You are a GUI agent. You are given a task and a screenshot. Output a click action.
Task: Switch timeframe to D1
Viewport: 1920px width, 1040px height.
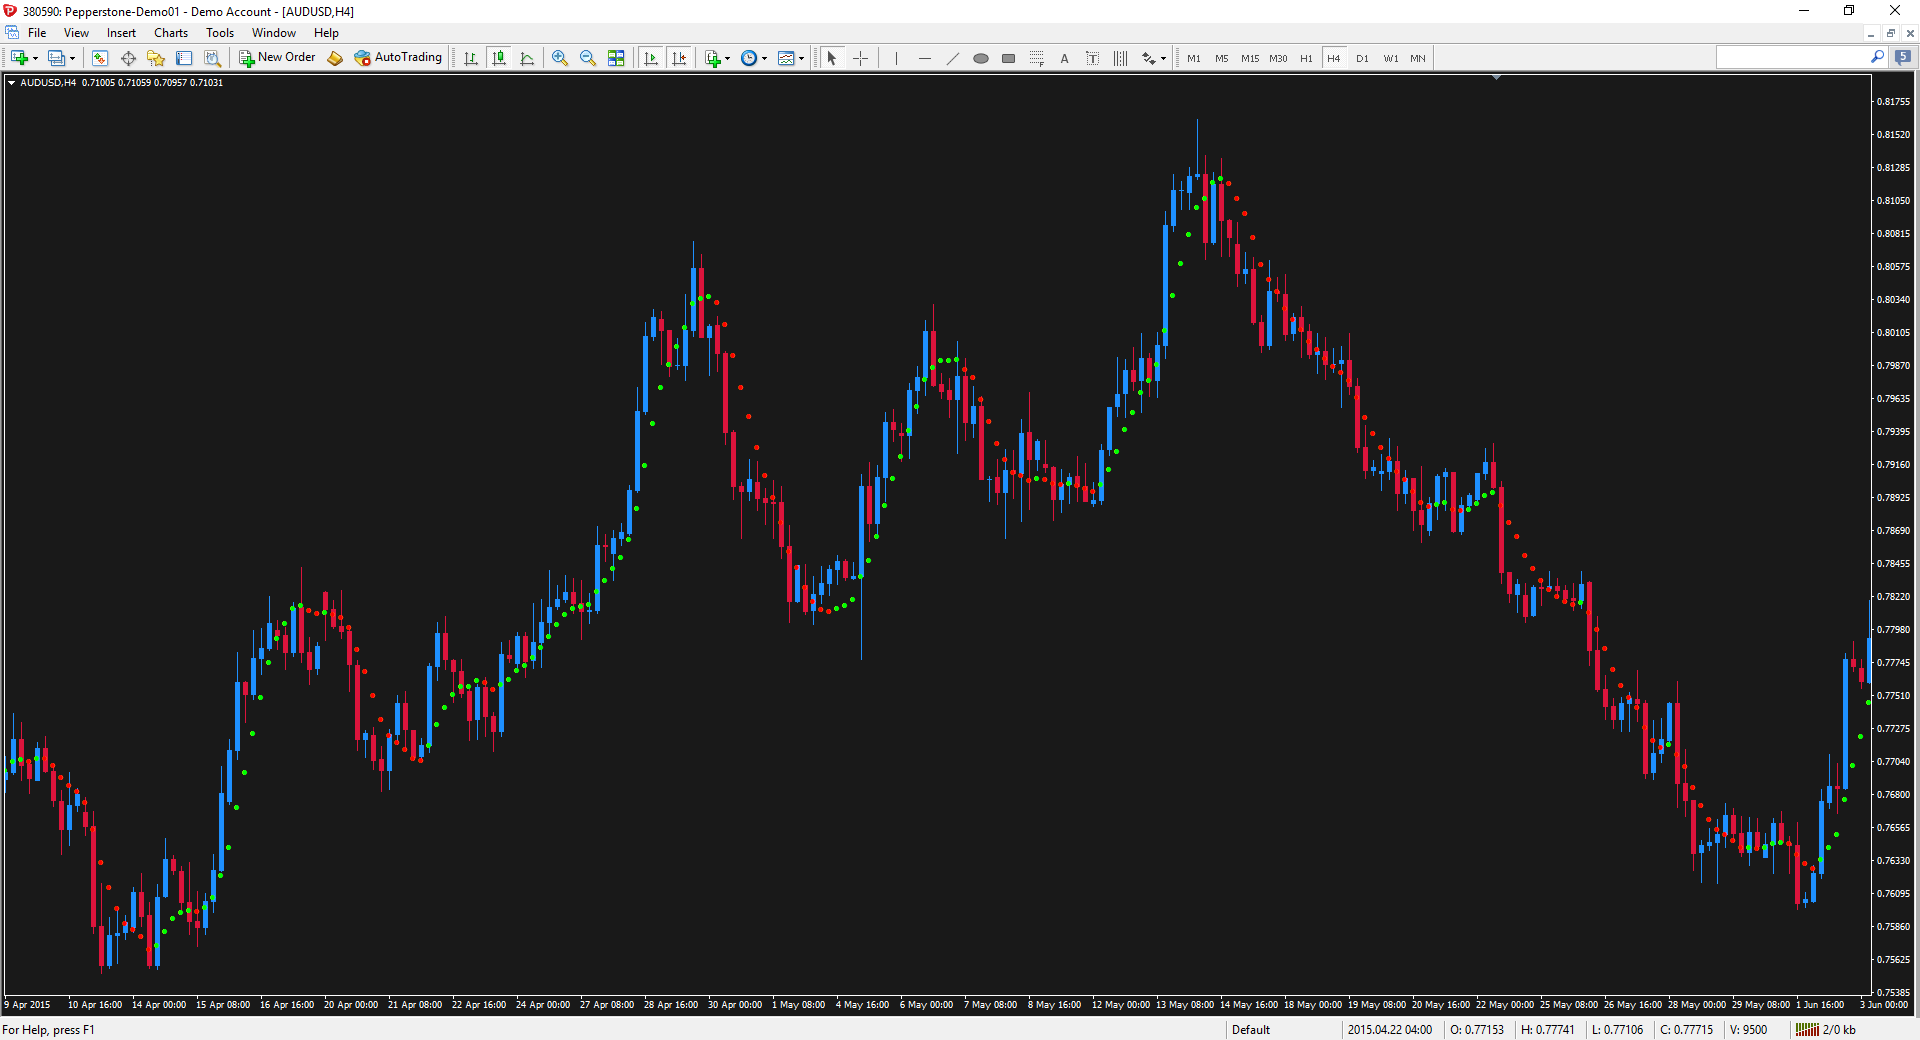(x=1362, y=58)
